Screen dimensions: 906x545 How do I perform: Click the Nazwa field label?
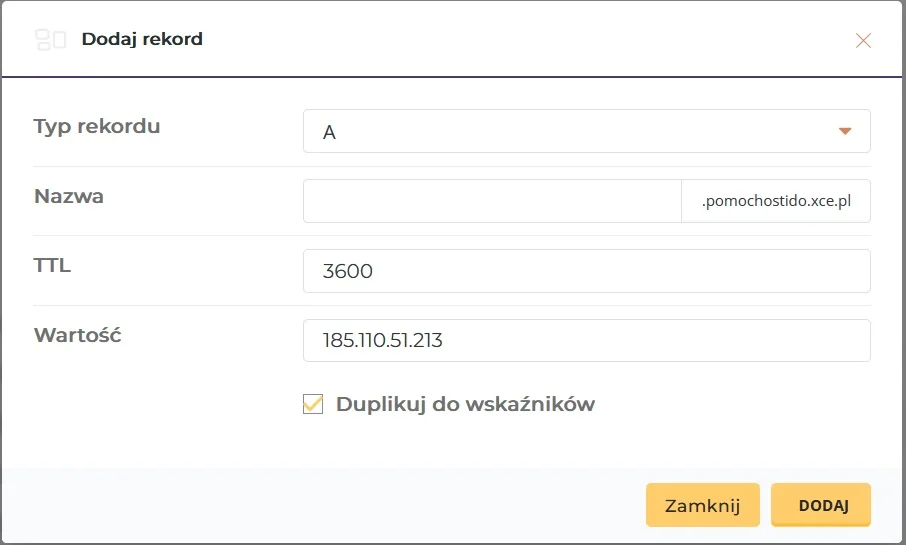click(69, 196)
